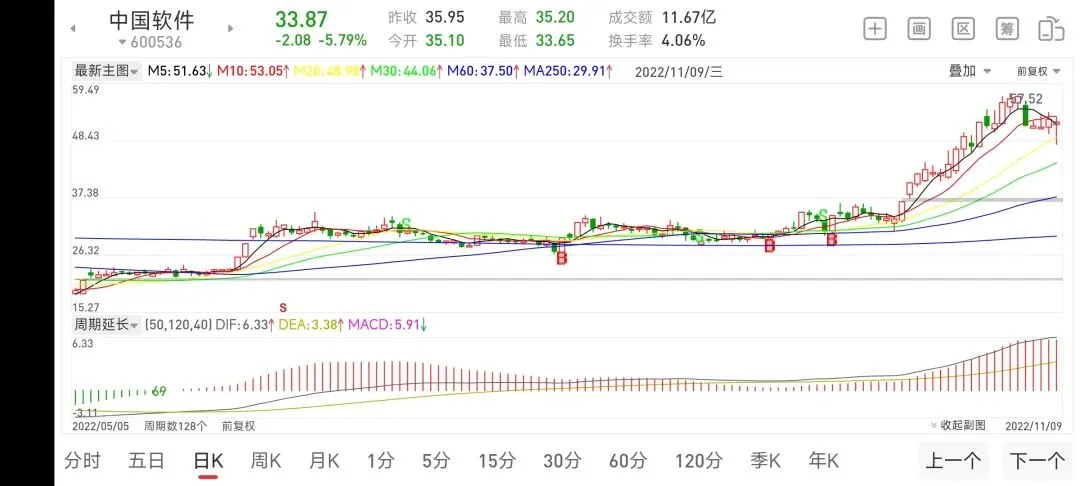The height and width of the screenshot is (486, 1080).
Task: Switch to the 月K tab
Action: click(x=324, y=461)
